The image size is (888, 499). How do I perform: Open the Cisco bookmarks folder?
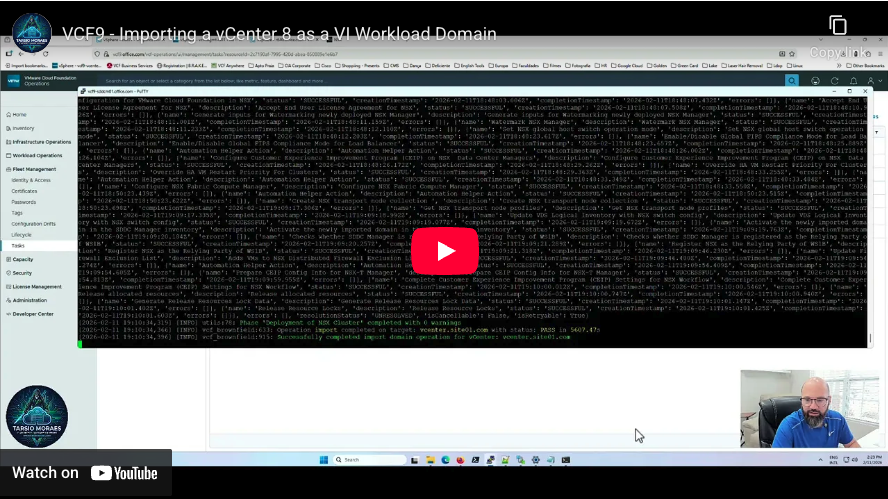point(323,66)
